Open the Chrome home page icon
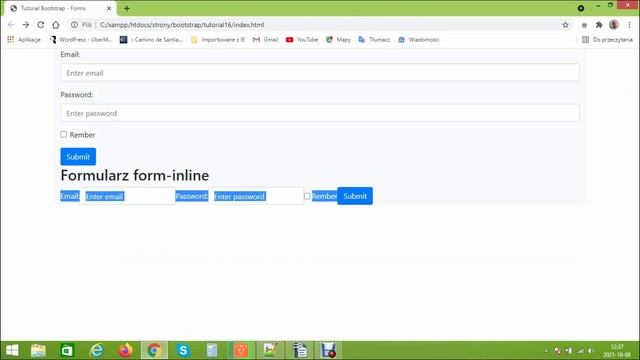Screen dimensions: 640x360 click(x=56, y=25)
